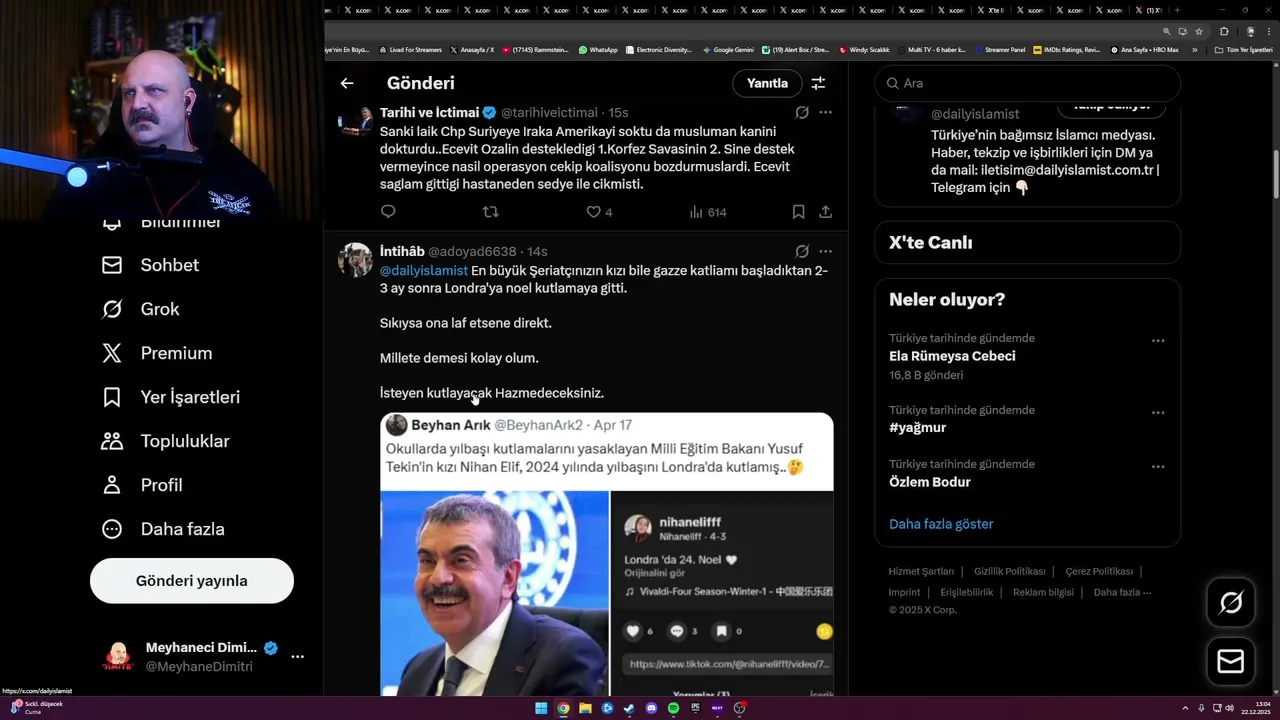1280x720 pixels.
Task: Open Sohbet in the sidebar
Action: coord(150,265)
